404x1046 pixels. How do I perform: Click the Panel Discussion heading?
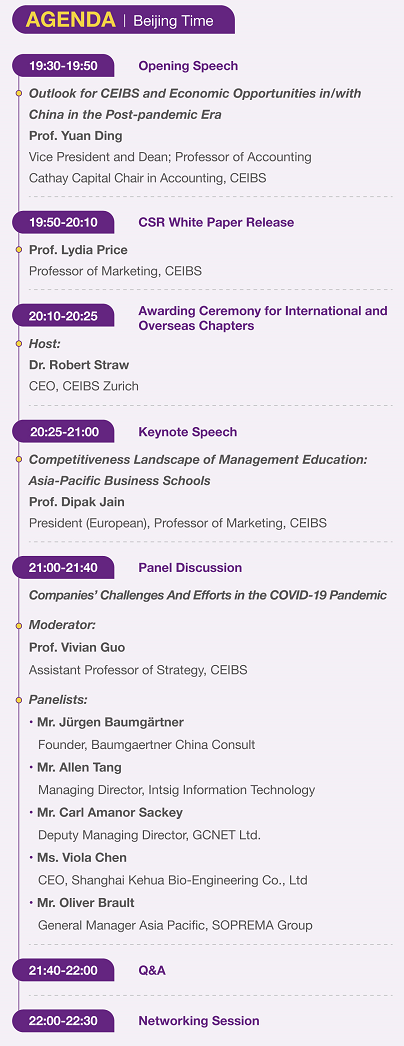[x=190, y=568]
